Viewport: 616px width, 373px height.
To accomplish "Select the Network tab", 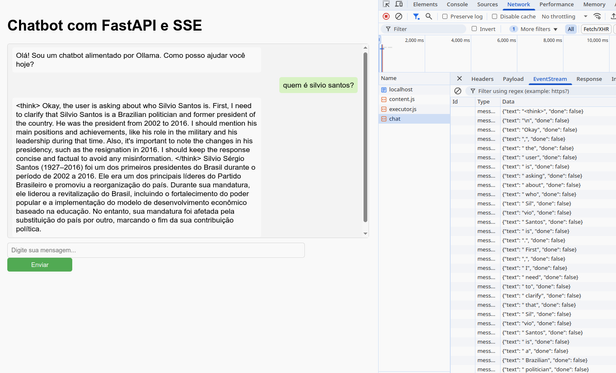I will point(519,4).
